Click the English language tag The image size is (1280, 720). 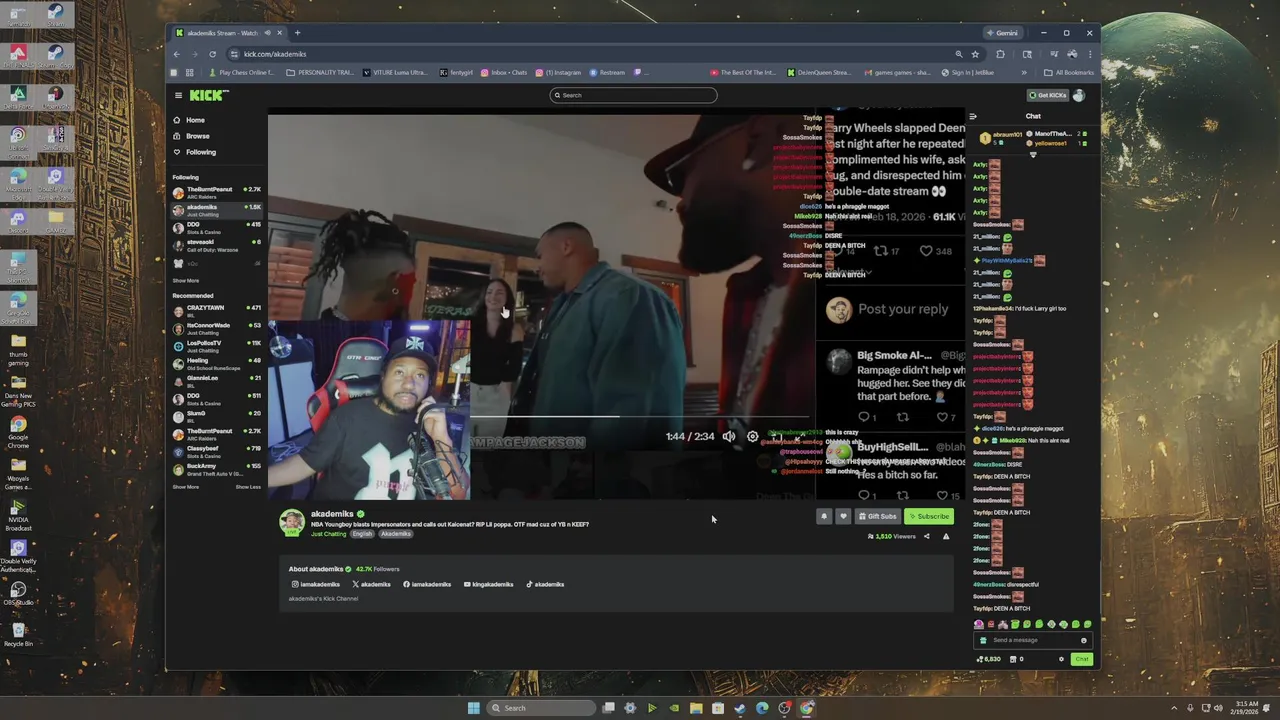coord(362,534)
